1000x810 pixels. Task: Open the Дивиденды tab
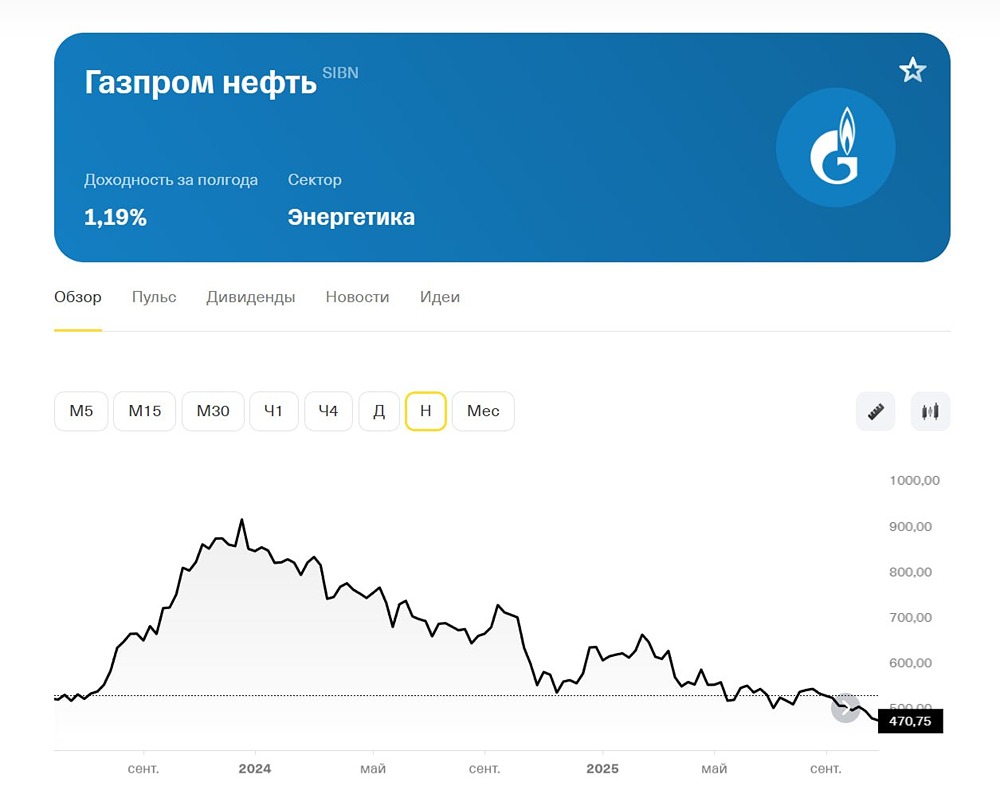click(x=250, y=297)
